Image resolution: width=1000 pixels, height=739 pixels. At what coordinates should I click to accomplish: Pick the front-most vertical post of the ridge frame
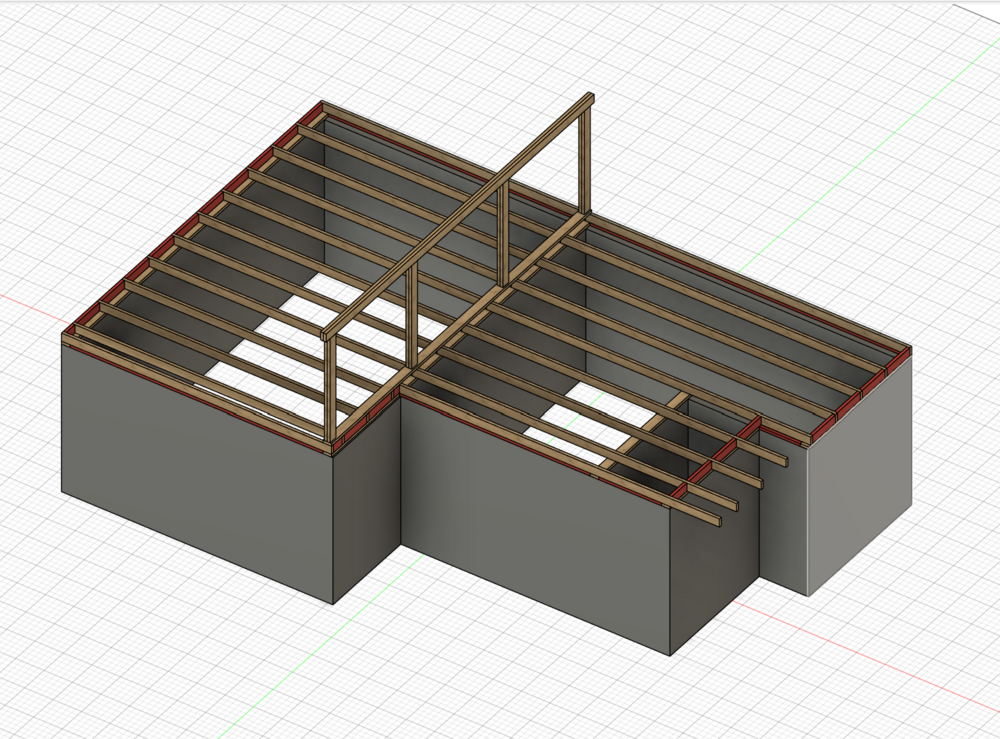[331, 390]
